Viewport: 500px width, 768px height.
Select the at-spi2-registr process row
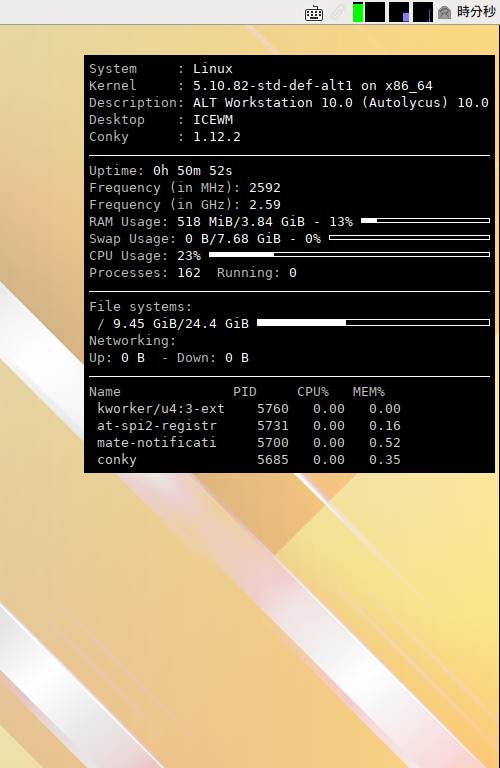tap(248, 426)
